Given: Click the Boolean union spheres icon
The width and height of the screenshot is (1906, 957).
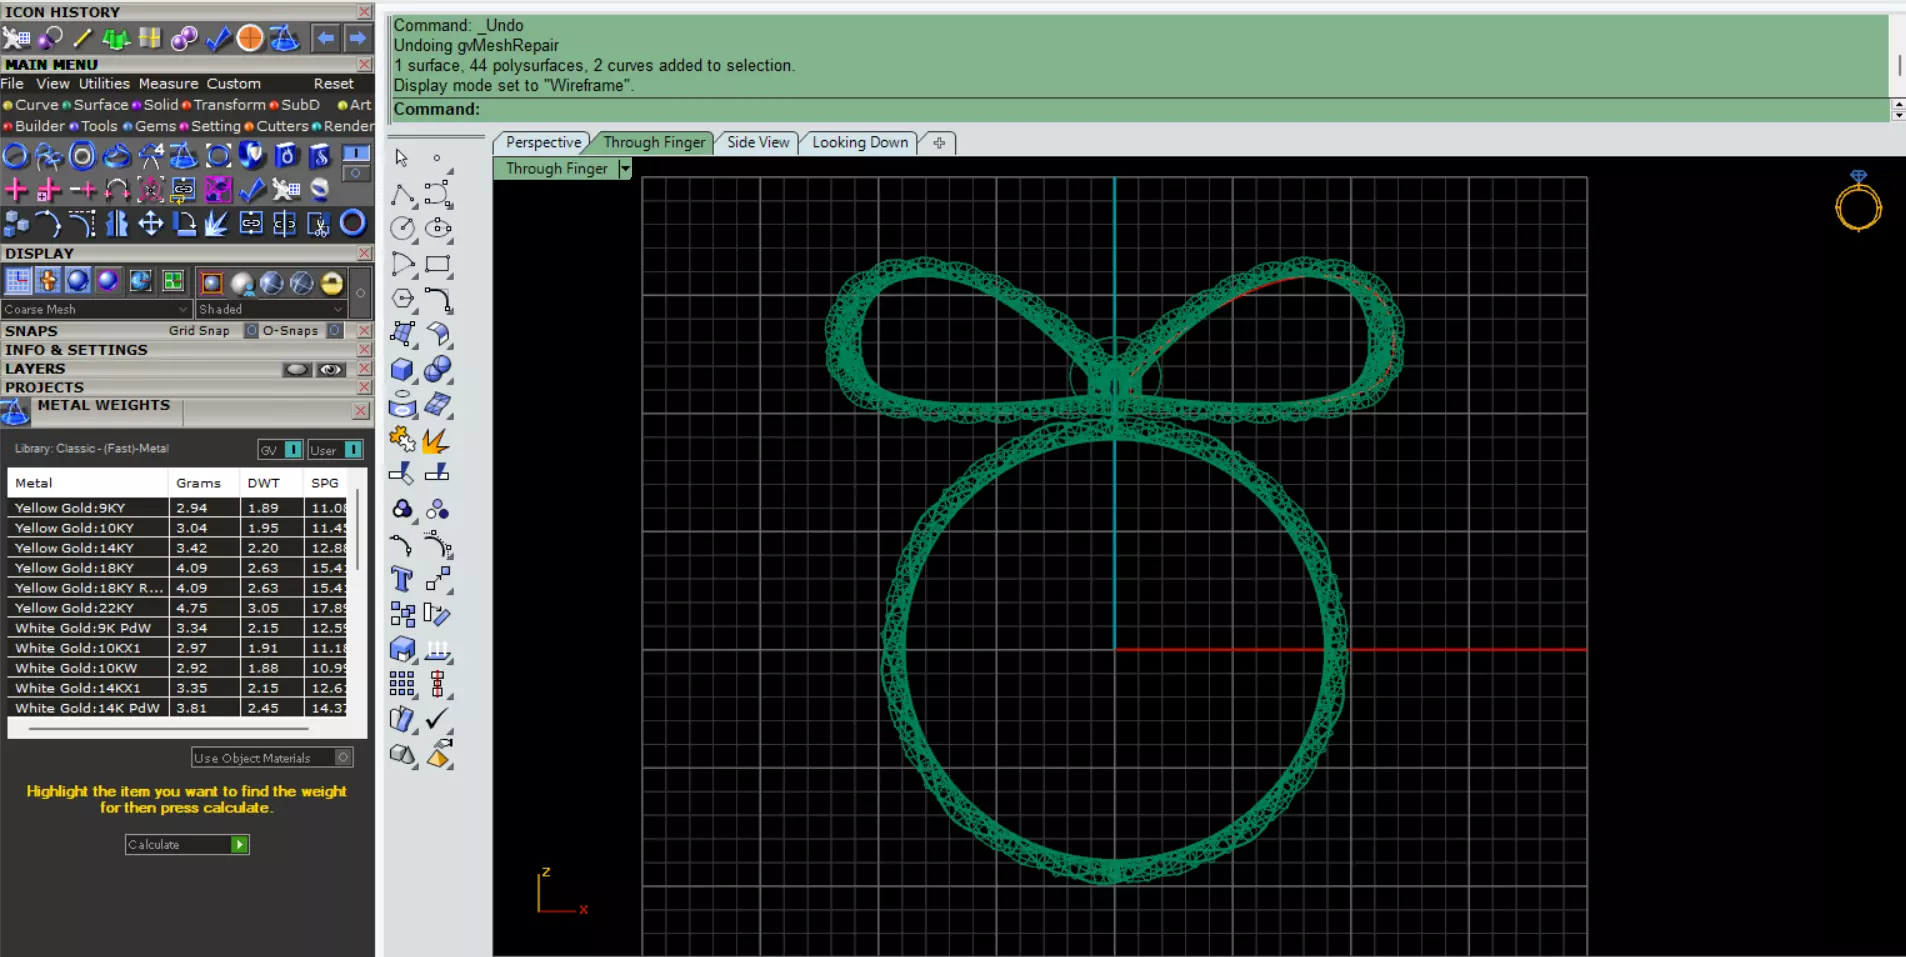Looking at the screenshot, I should pos(438,369).
